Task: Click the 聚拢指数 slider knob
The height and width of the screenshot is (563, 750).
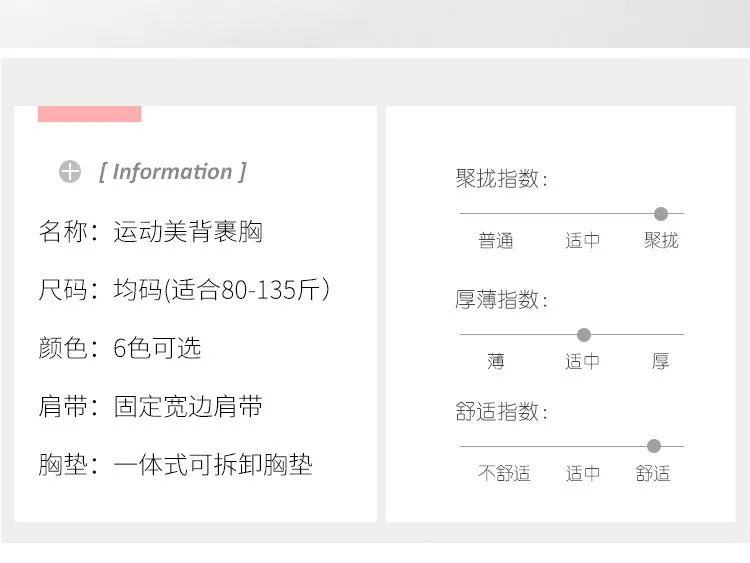Action: (x=661, y=214)
